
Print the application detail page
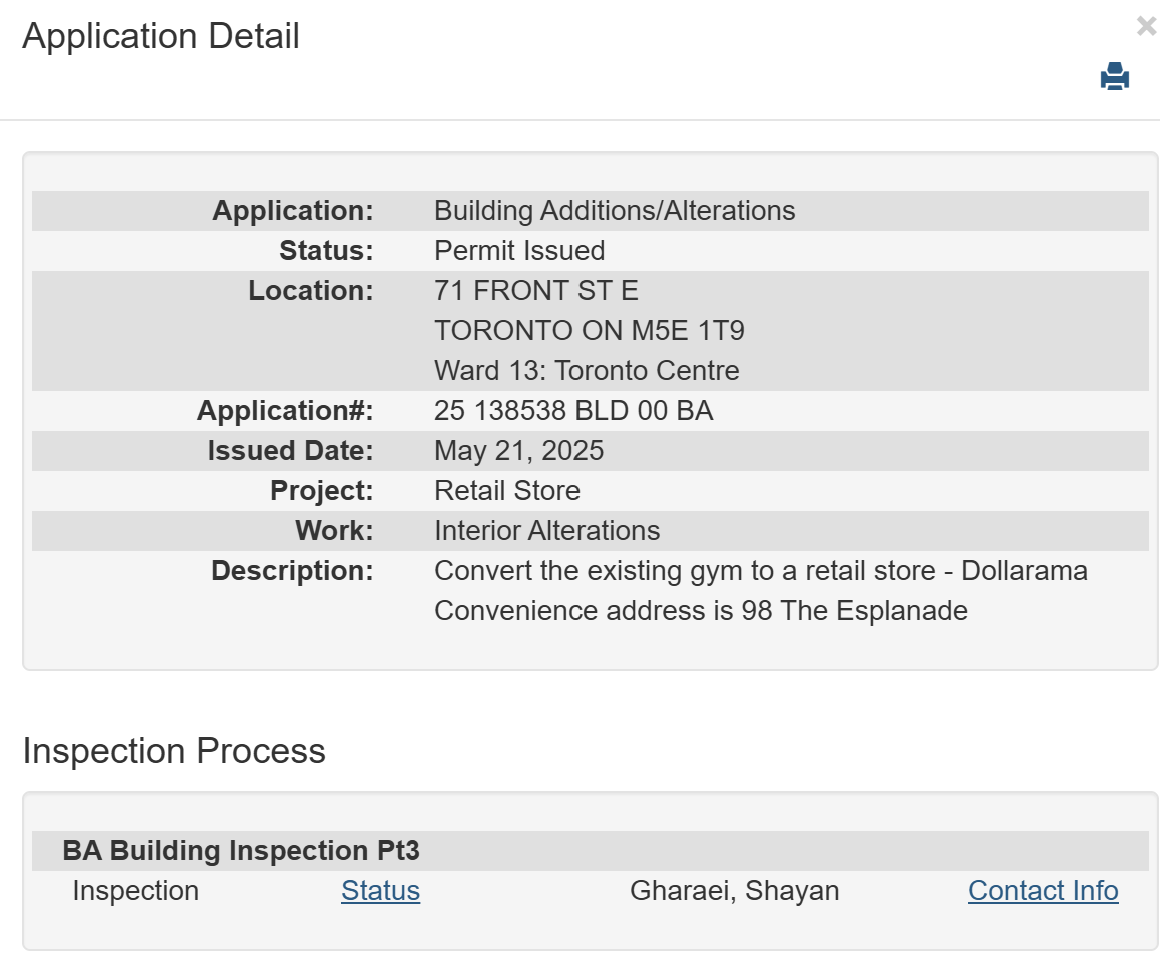(1115, 77)
